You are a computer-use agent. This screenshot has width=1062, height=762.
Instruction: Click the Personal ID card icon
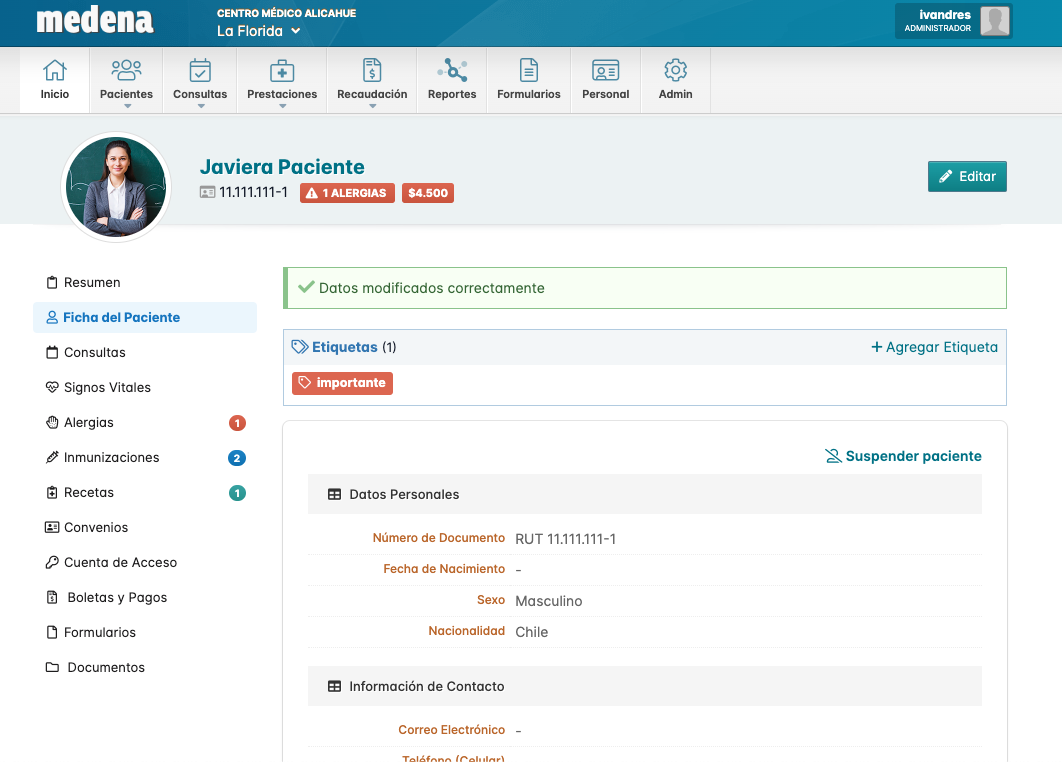605,71
